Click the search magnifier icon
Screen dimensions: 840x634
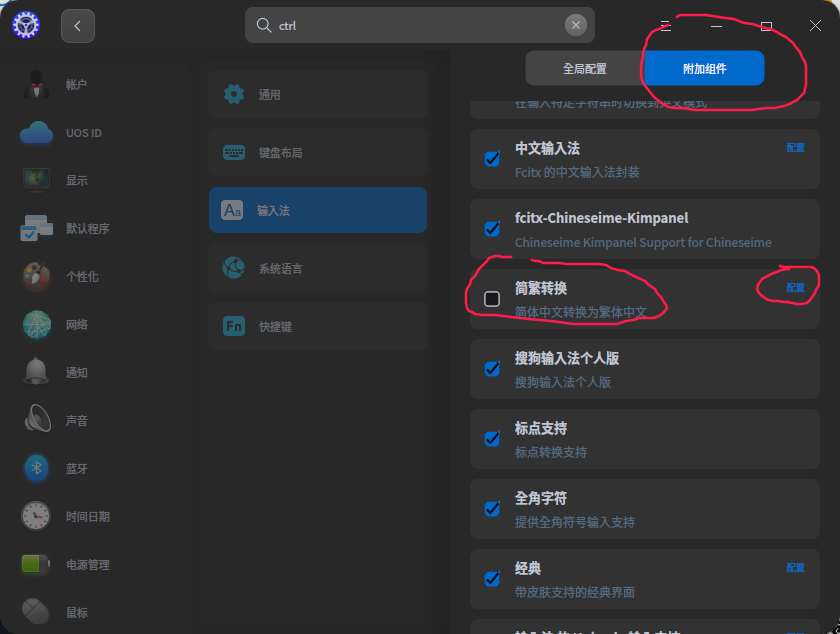(263, 25)
